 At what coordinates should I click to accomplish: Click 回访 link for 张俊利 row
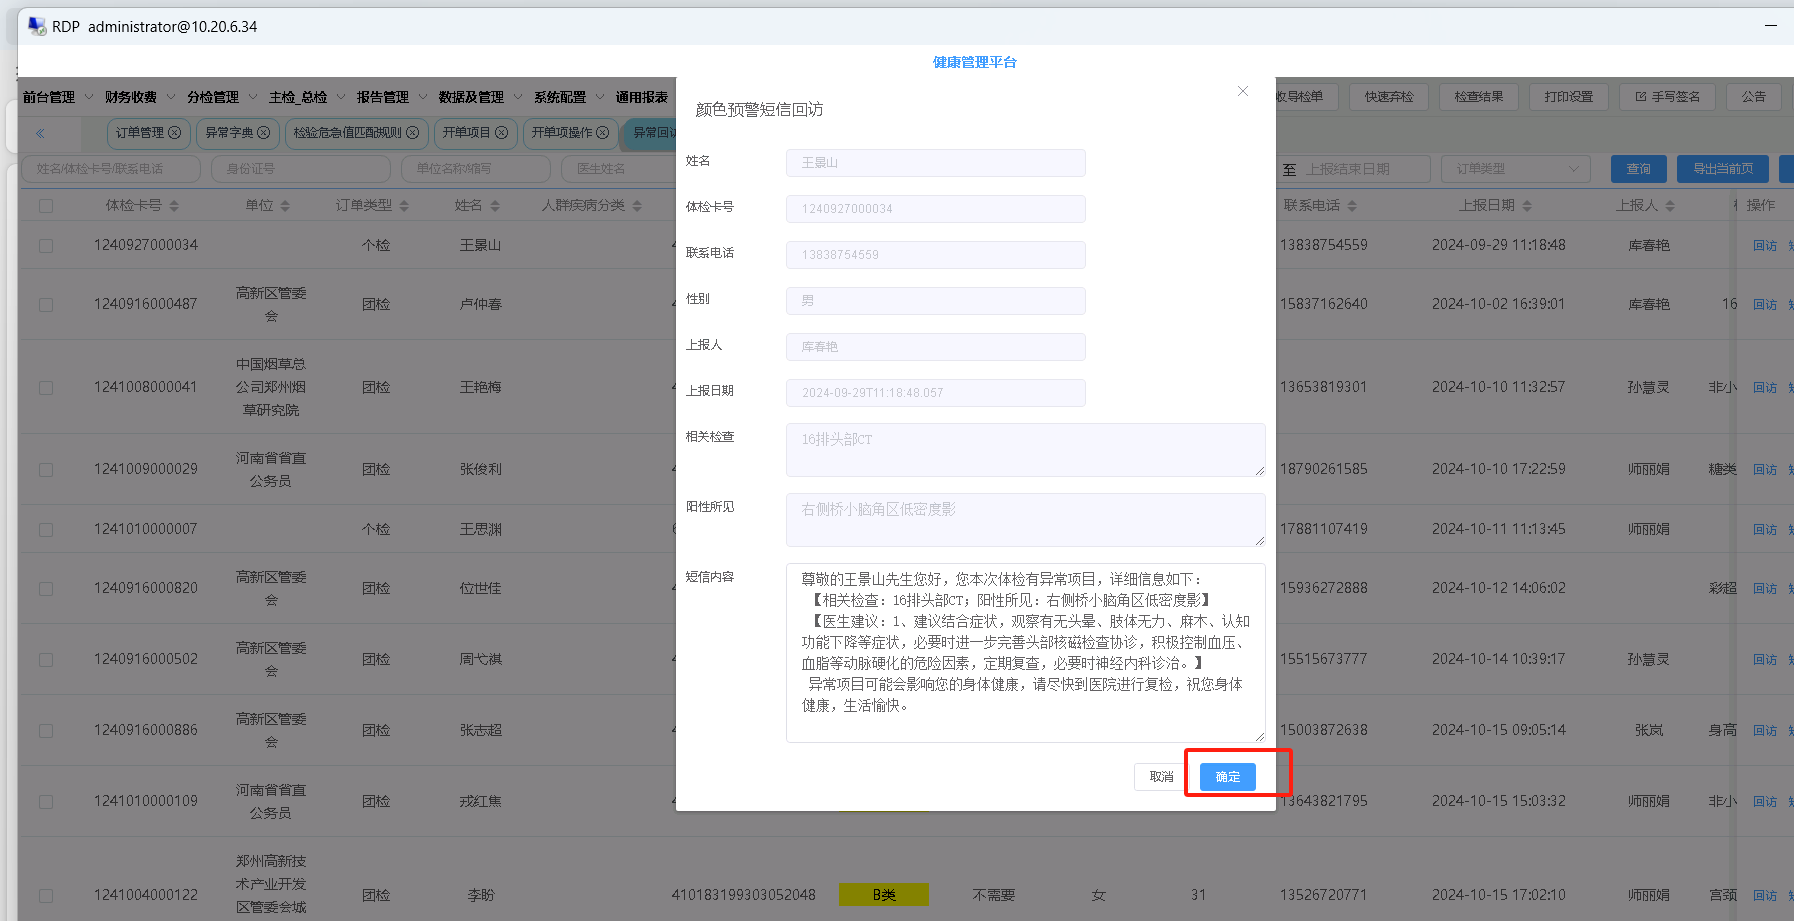(x=1765, y=470)
